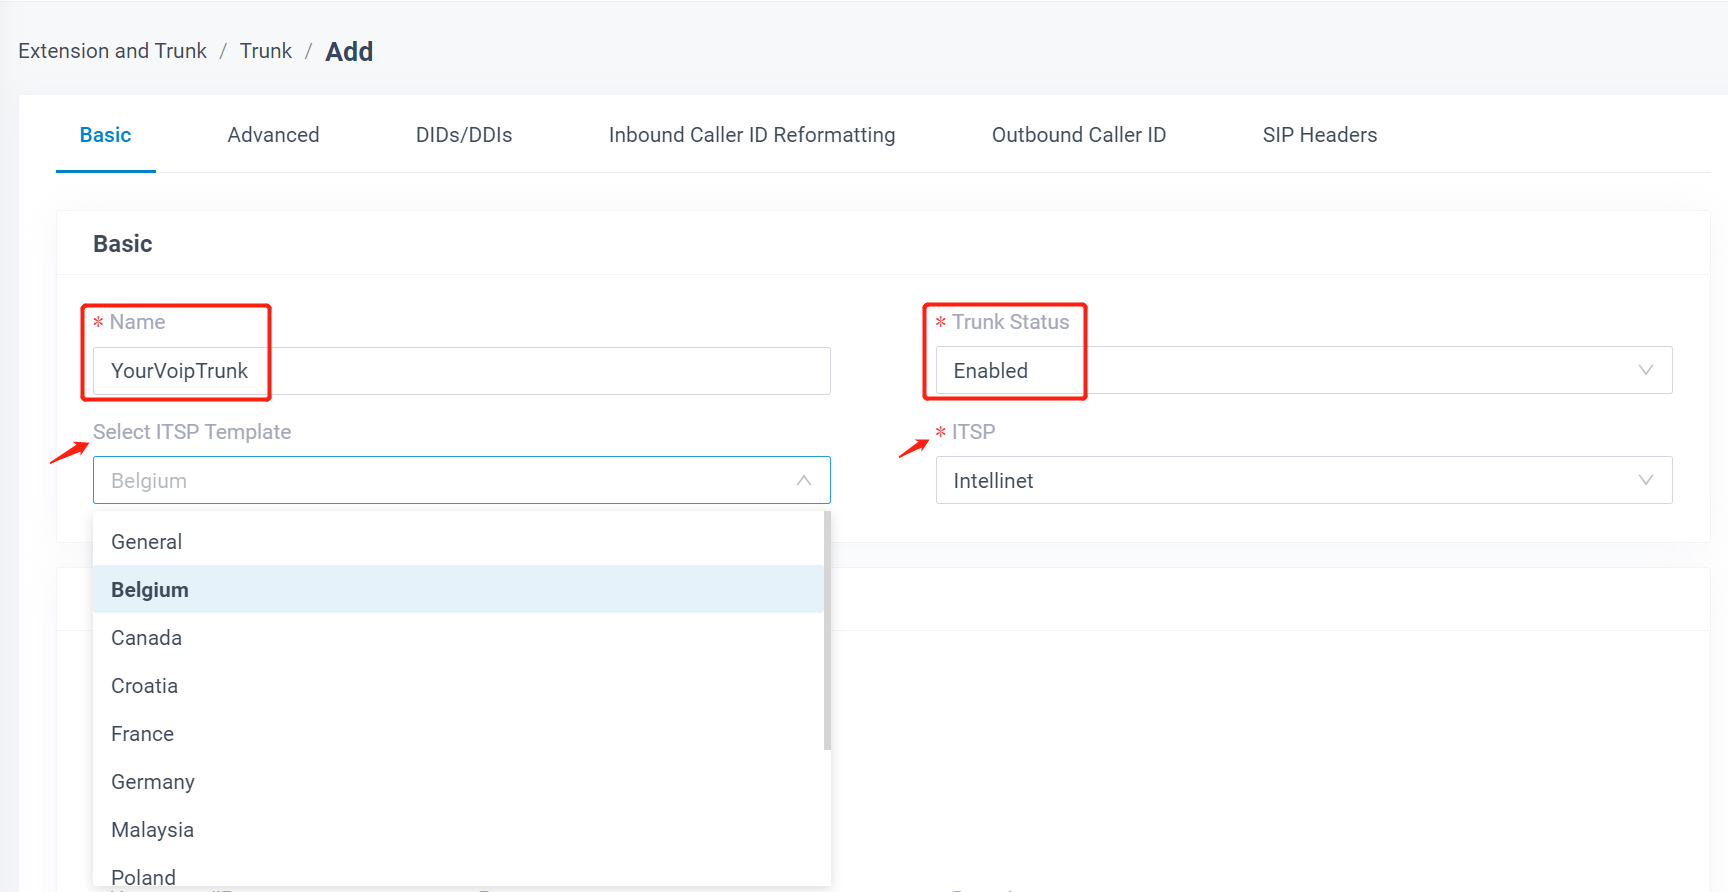1728x892 pixels.
Task: Pick Germany from the ITSP template list
Action: [153, 782]
